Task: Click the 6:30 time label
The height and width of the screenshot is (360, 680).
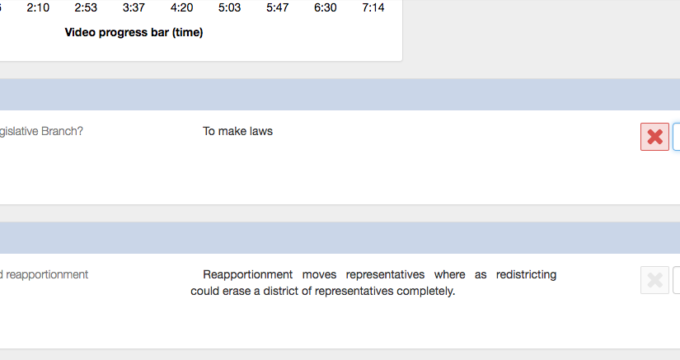Action: click(x=325, y=7)
